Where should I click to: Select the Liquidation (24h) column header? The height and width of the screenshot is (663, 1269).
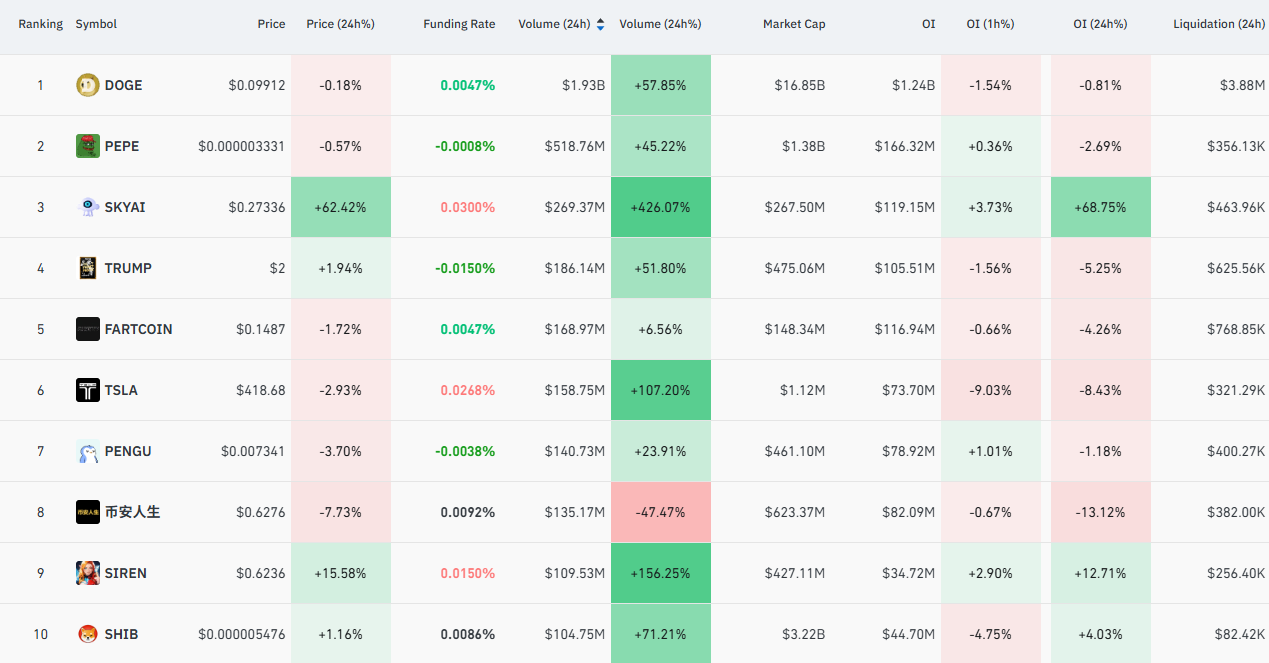tap(1219, 24)
